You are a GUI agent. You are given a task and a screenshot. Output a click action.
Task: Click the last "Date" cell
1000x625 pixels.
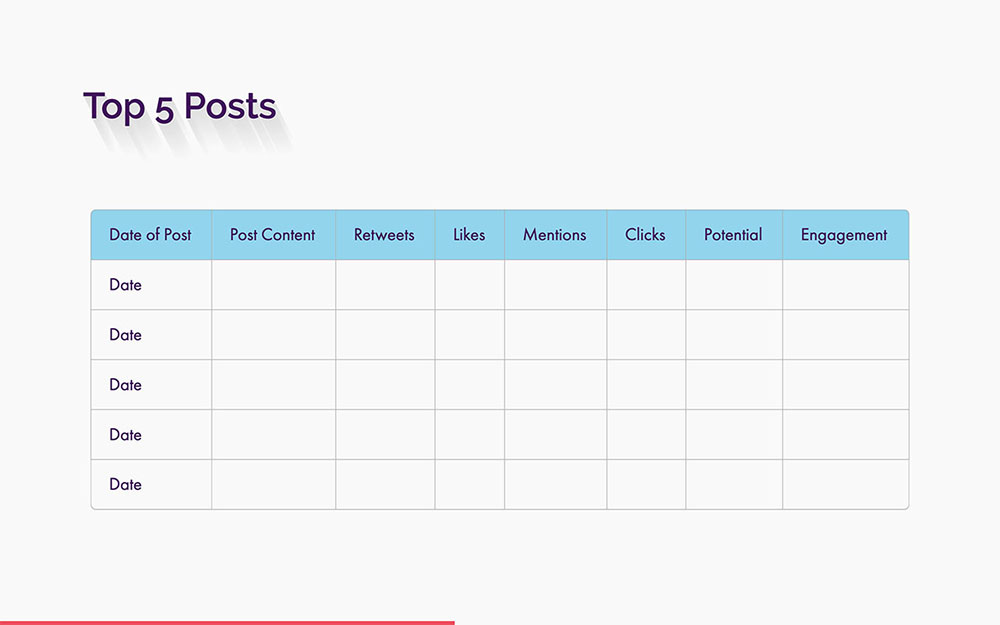(x=125, y=484)
